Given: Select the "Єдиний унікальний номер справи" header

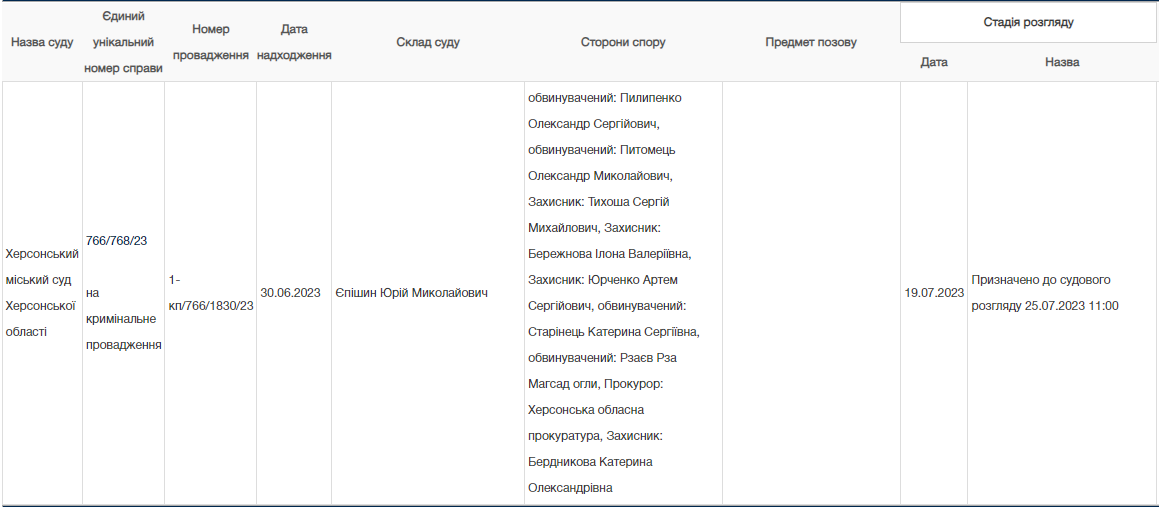Looking at the screenshot, I should point(124,43).
